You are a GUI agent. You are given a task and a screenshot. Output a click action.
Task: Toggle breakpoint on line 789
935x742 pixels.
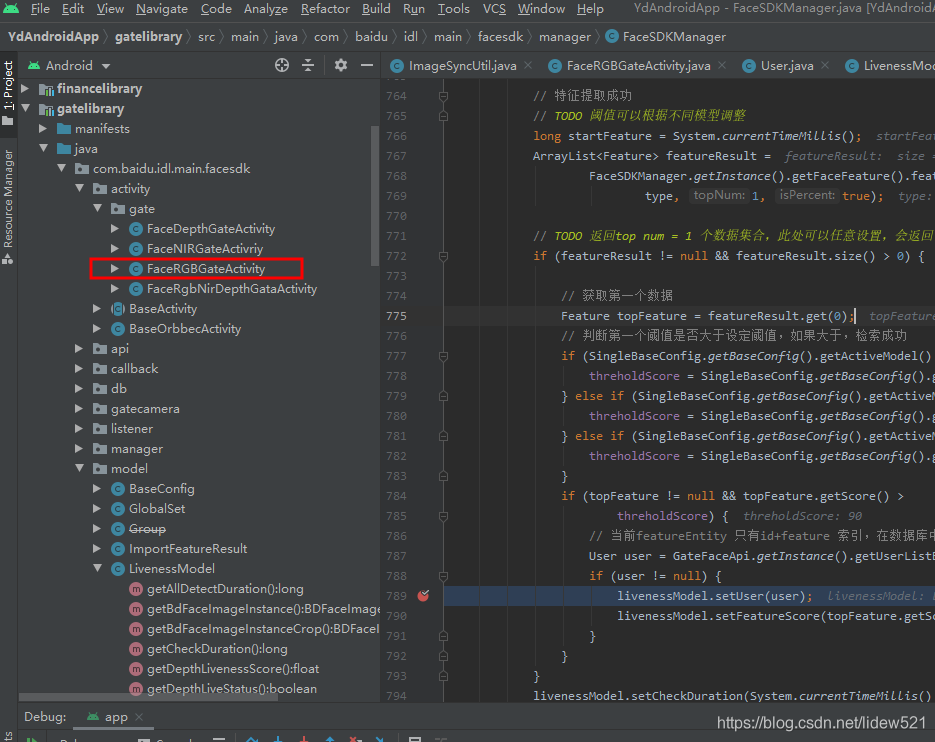423,595
